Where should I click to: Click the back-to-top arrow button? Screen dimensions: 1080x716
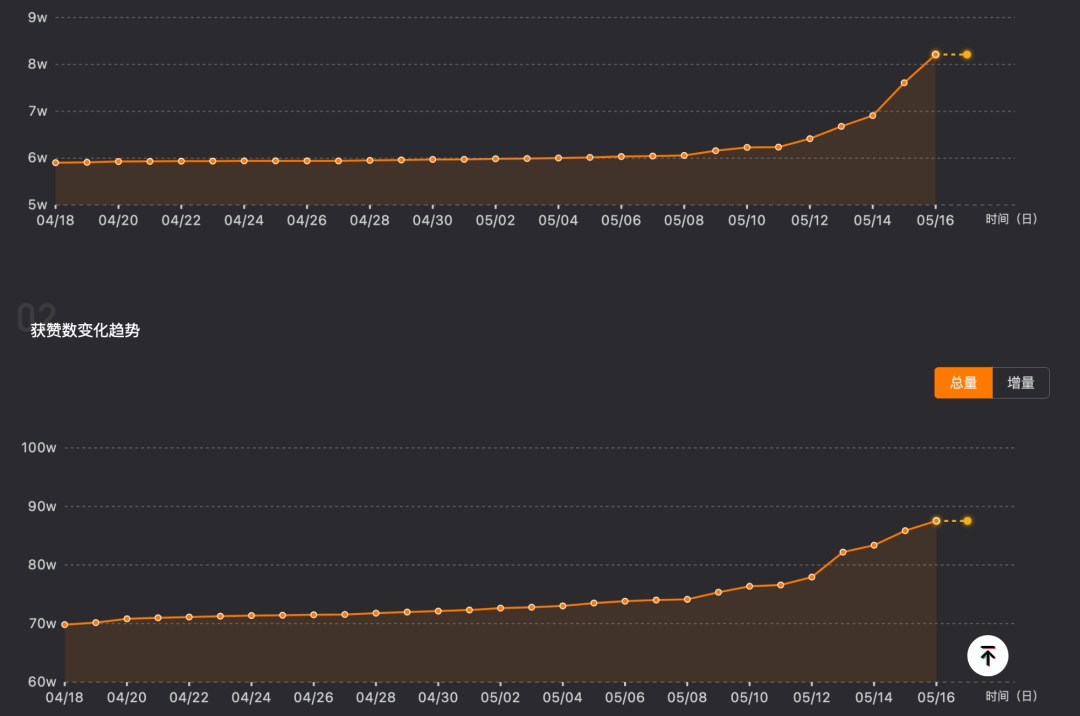tap(987, 656)
